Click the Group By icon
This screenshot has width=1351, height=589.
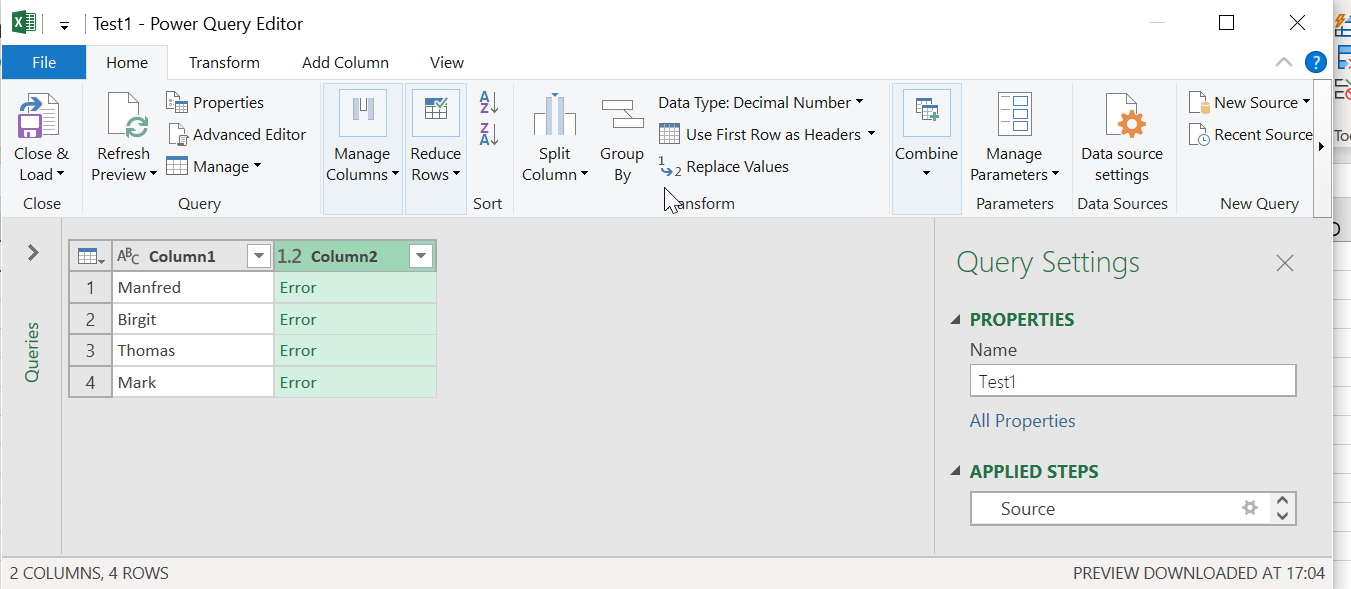622,115
